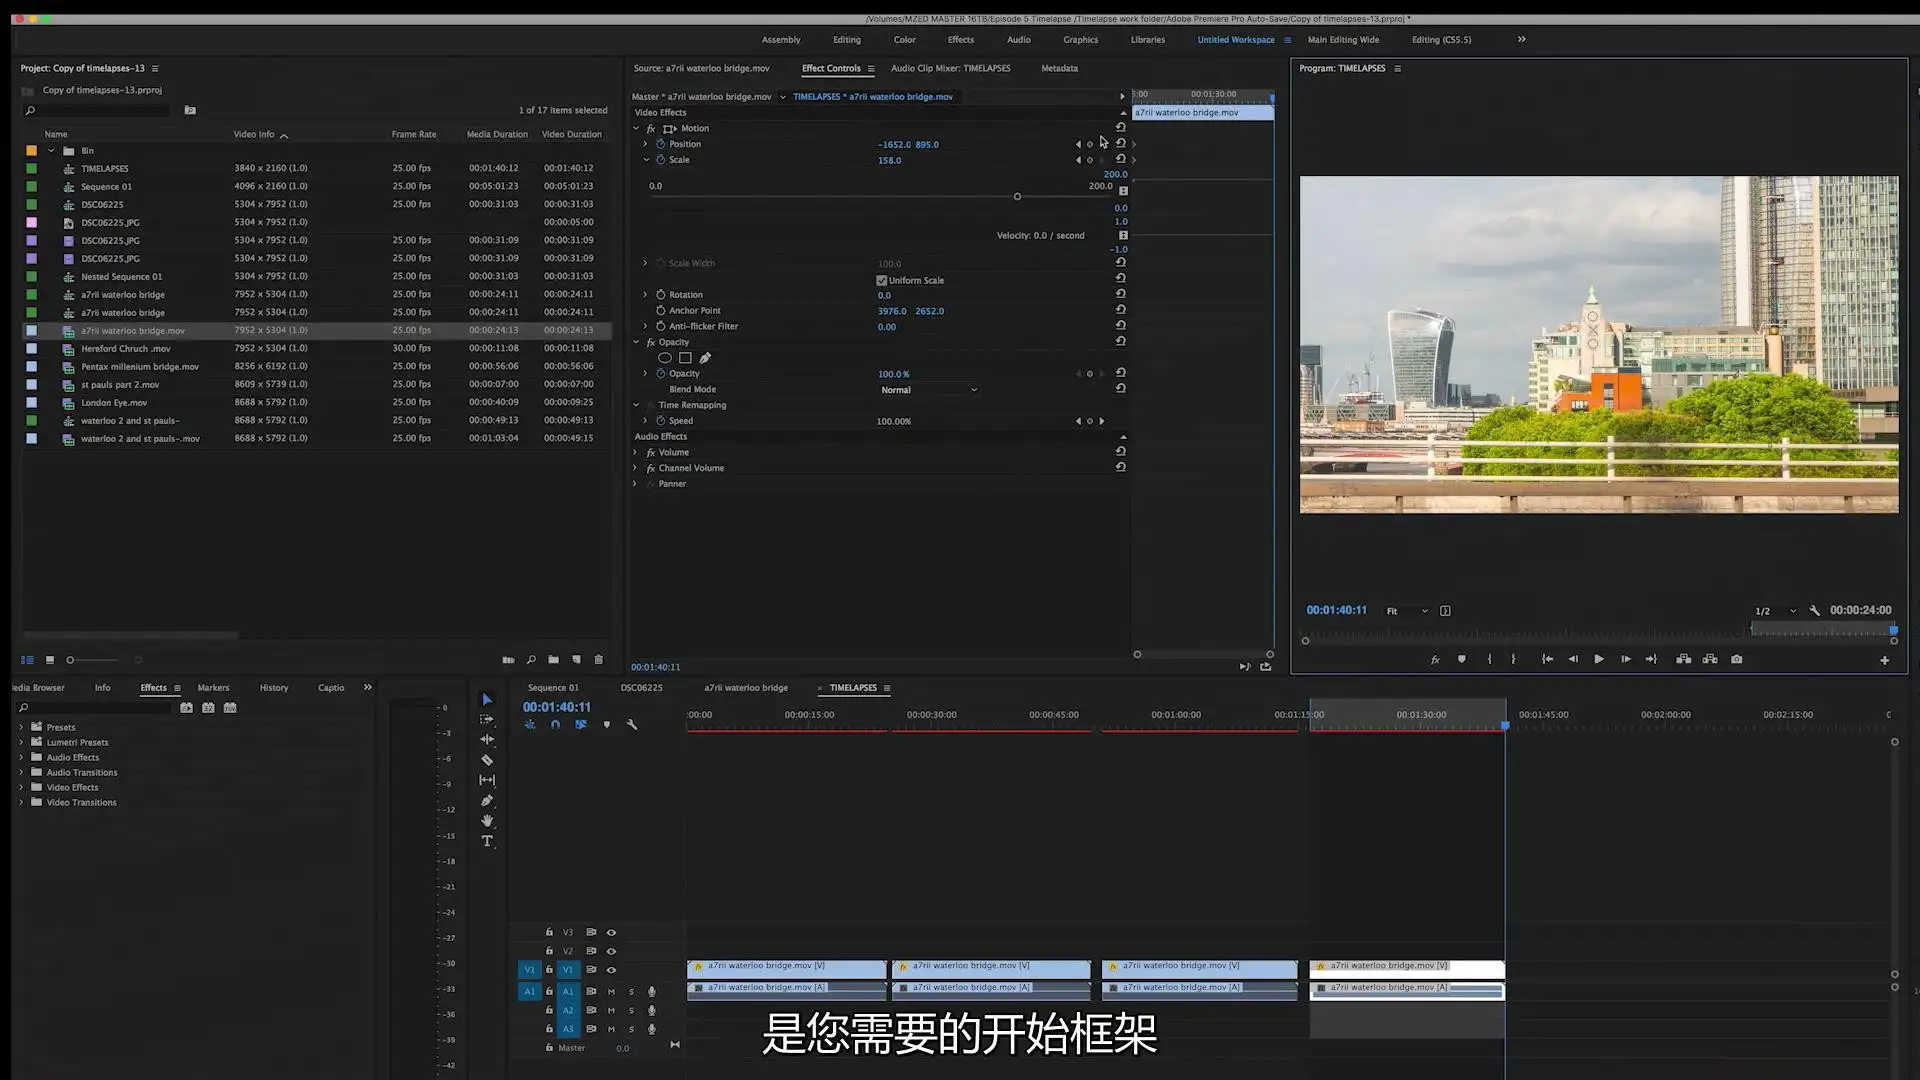Click the Delete trash icon in Project panel
The height and width of the screenshot is (1080, 1920).
point(599,660)
